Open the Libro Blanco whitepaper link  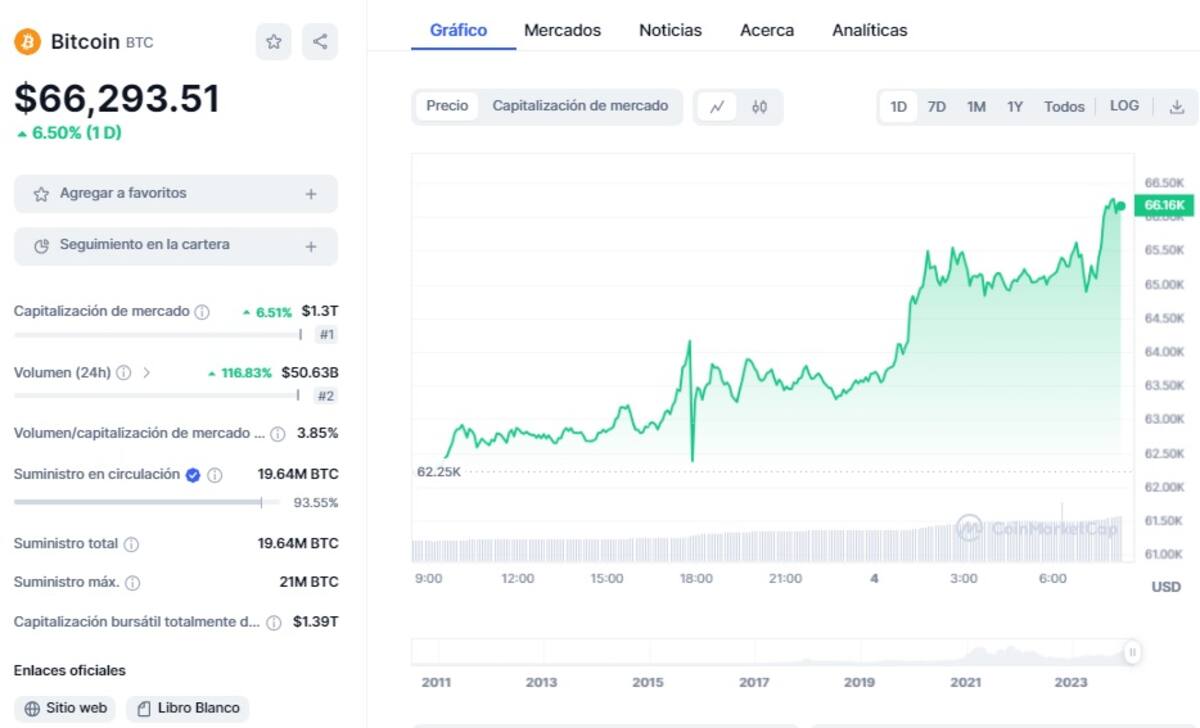pos(187,708)
